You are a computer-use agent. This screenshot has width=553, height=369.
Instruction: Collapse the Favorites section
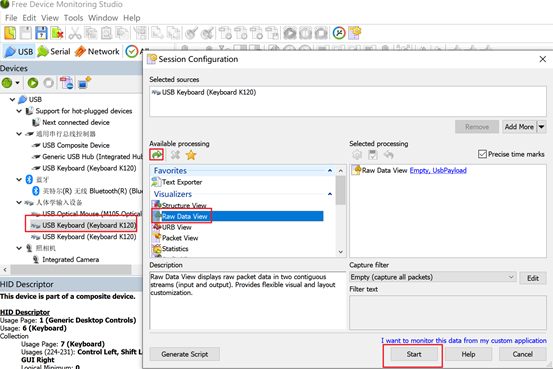click(330, 170)
